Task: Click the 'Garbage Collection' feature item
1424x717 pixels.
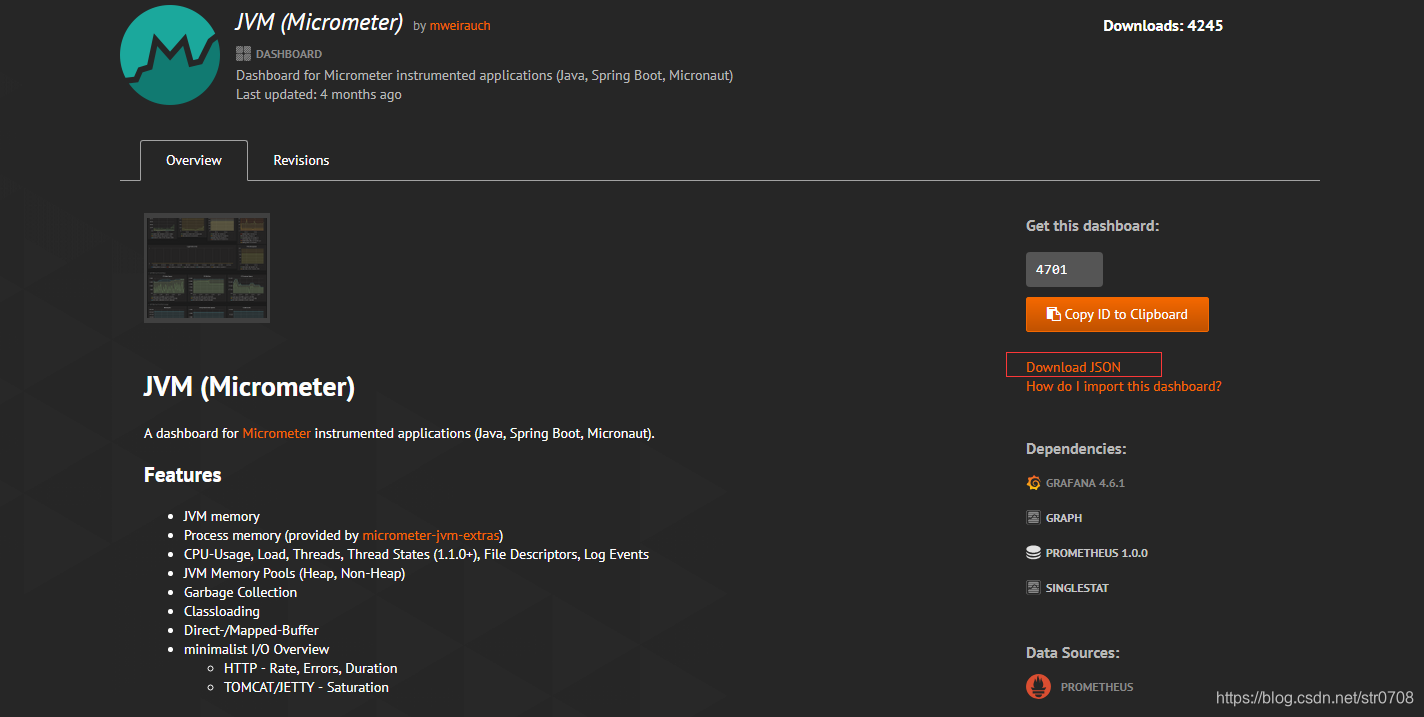Action: coord(240,592)
